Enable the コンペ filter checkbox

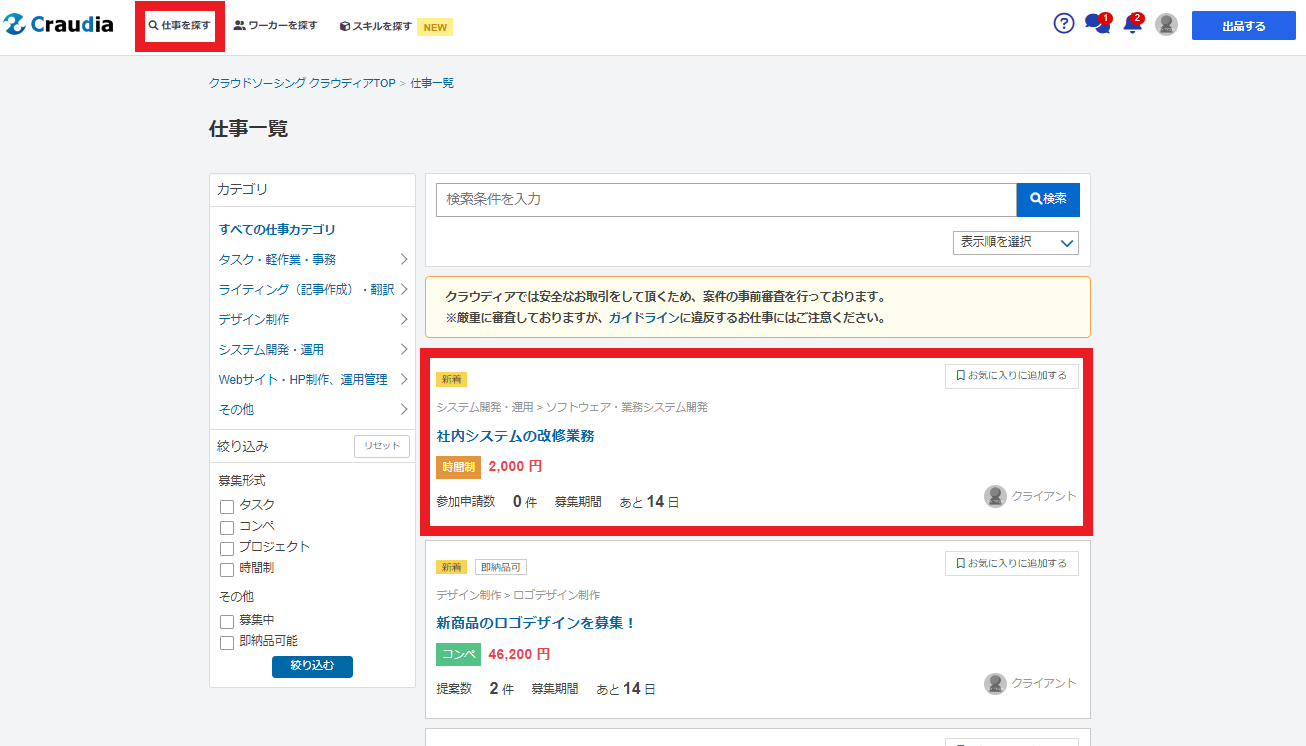click(227, 527)
